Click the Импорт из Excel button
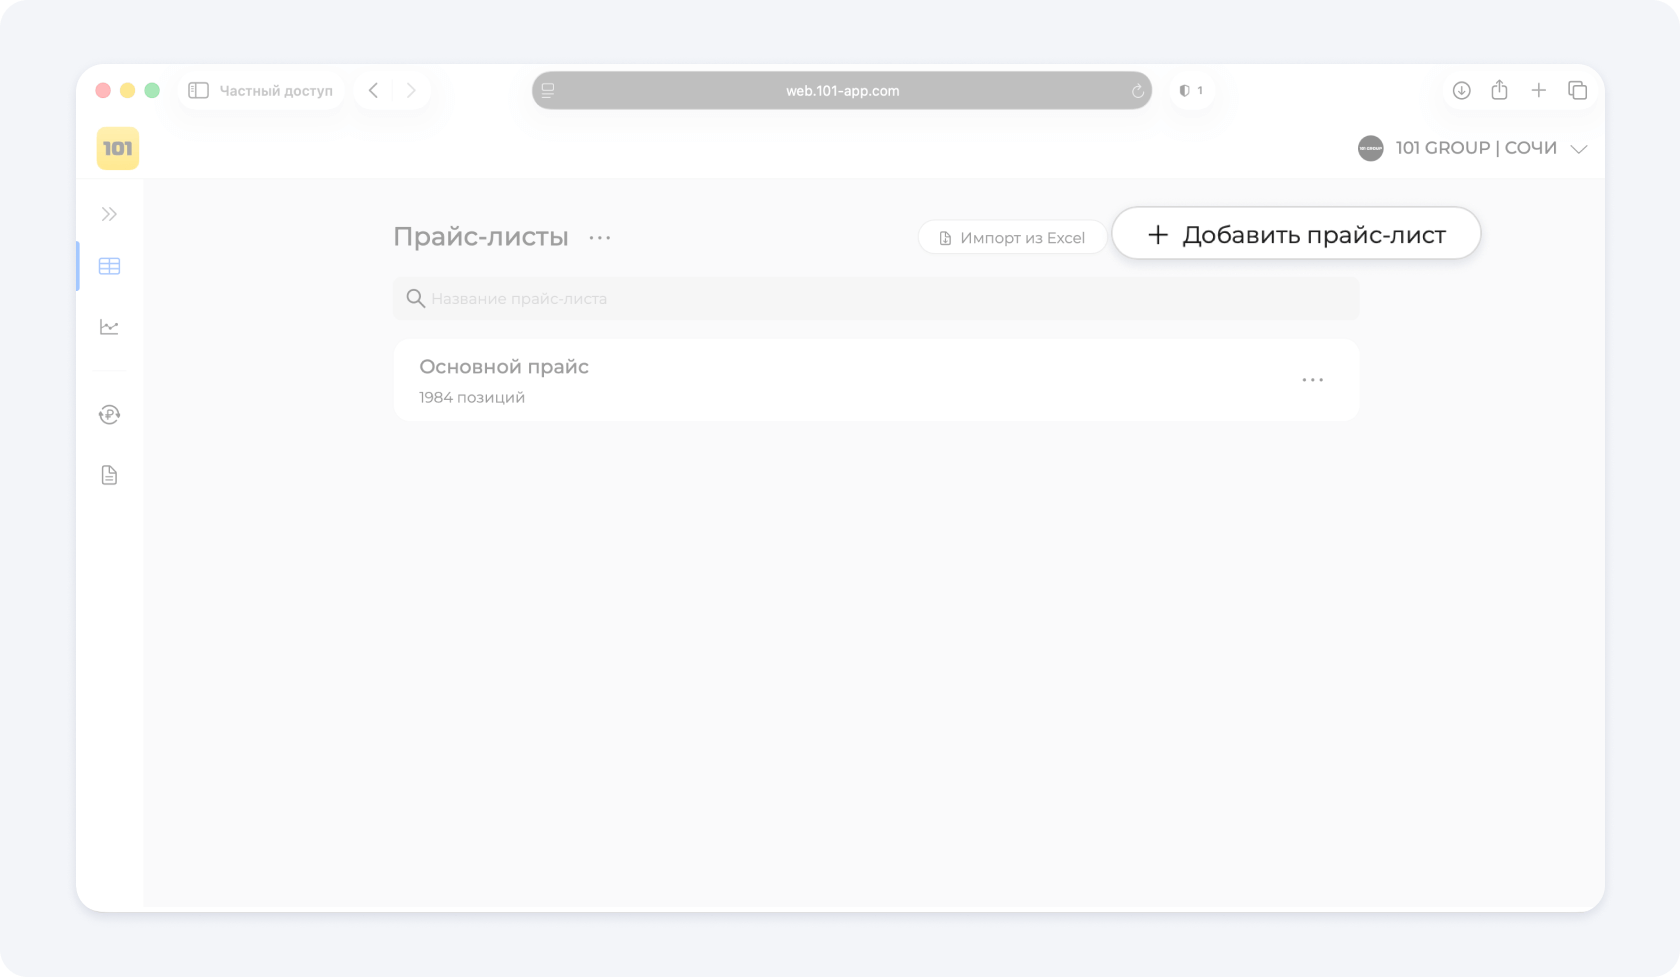The width and height of the screenshot is (1680, 977). 1012,238
